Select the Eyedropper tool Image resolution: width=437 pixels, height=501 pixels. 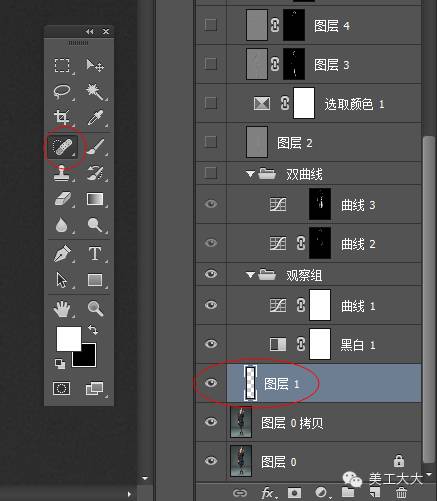tap(95, 117)
